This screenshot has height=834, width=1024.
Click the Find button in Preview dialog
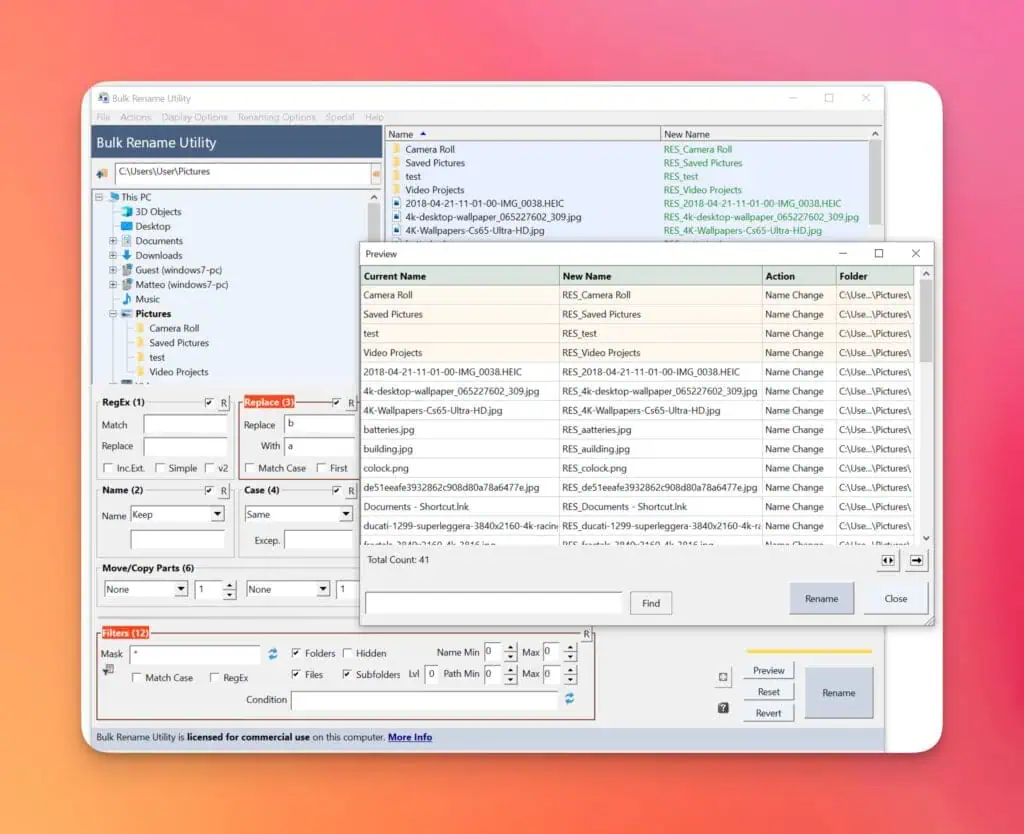tap(650, 603)
